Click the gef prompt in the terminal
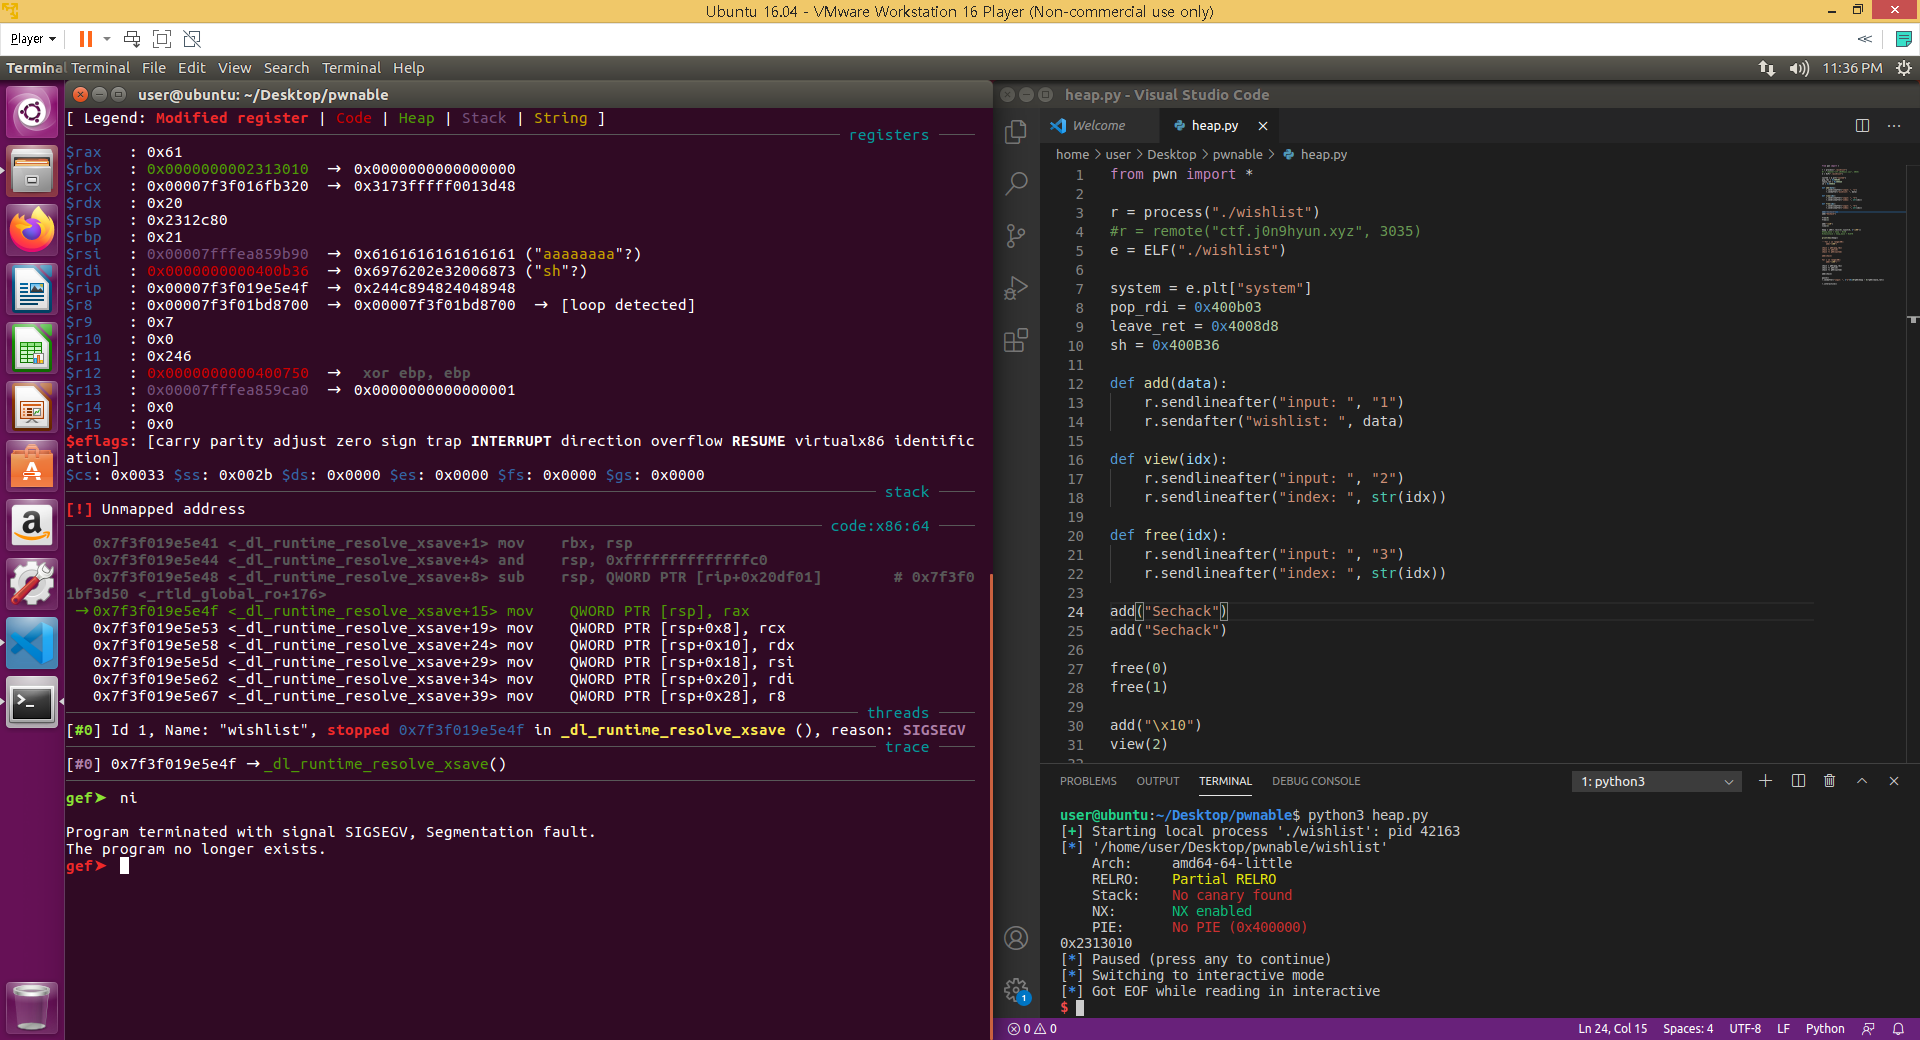The height and width of the screenshot is (1040, 1920). pos(86,866)
